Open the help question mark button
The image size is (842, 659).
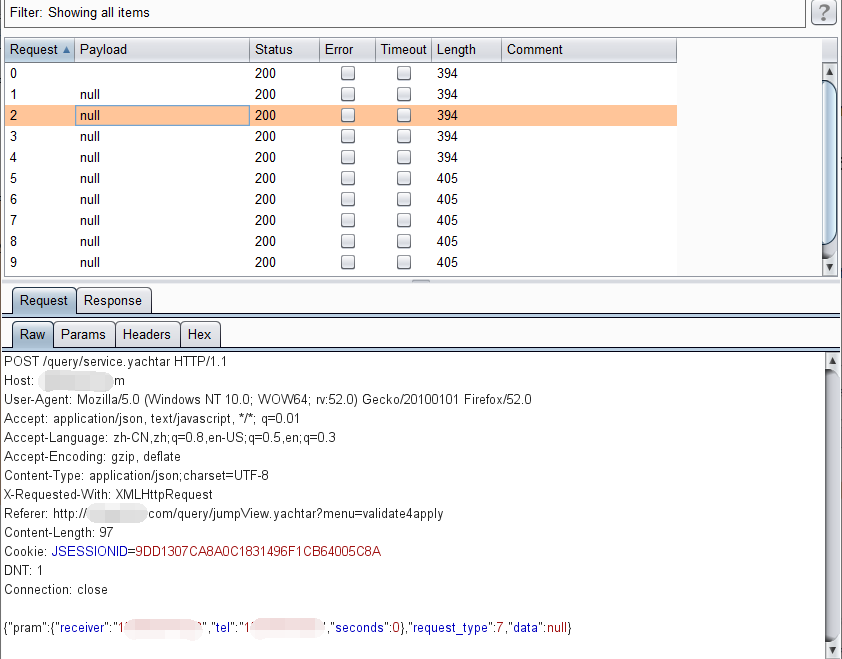[824, 12]
